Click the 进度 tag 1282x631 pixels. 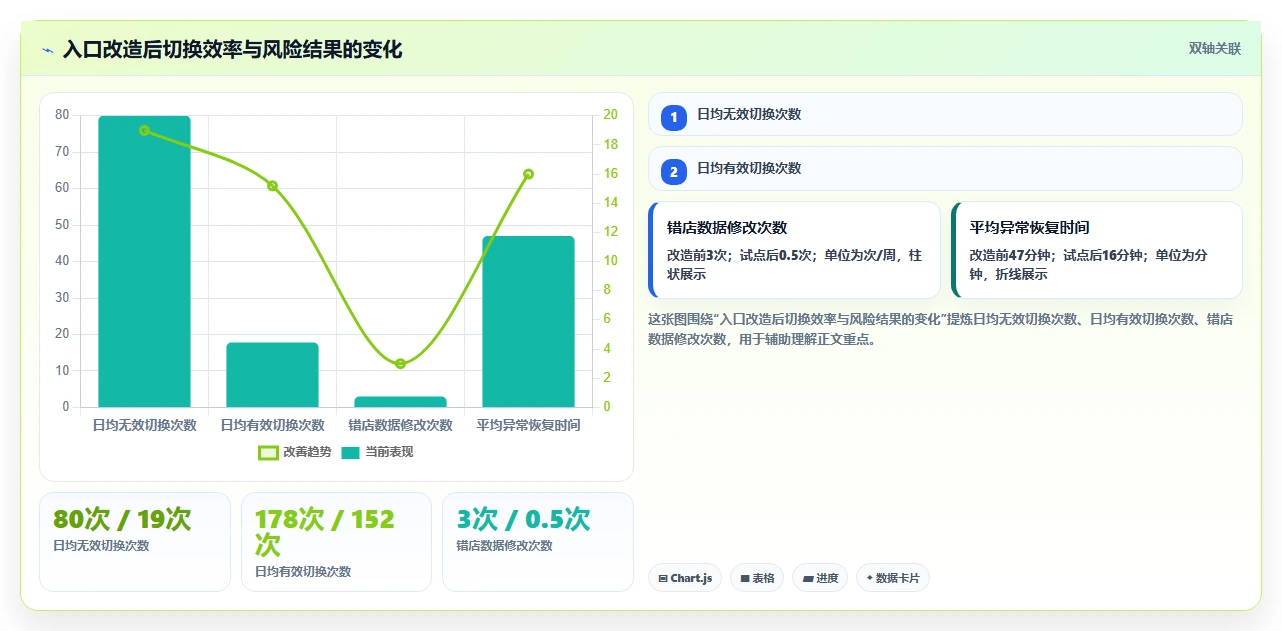click(x=820, y=578)
